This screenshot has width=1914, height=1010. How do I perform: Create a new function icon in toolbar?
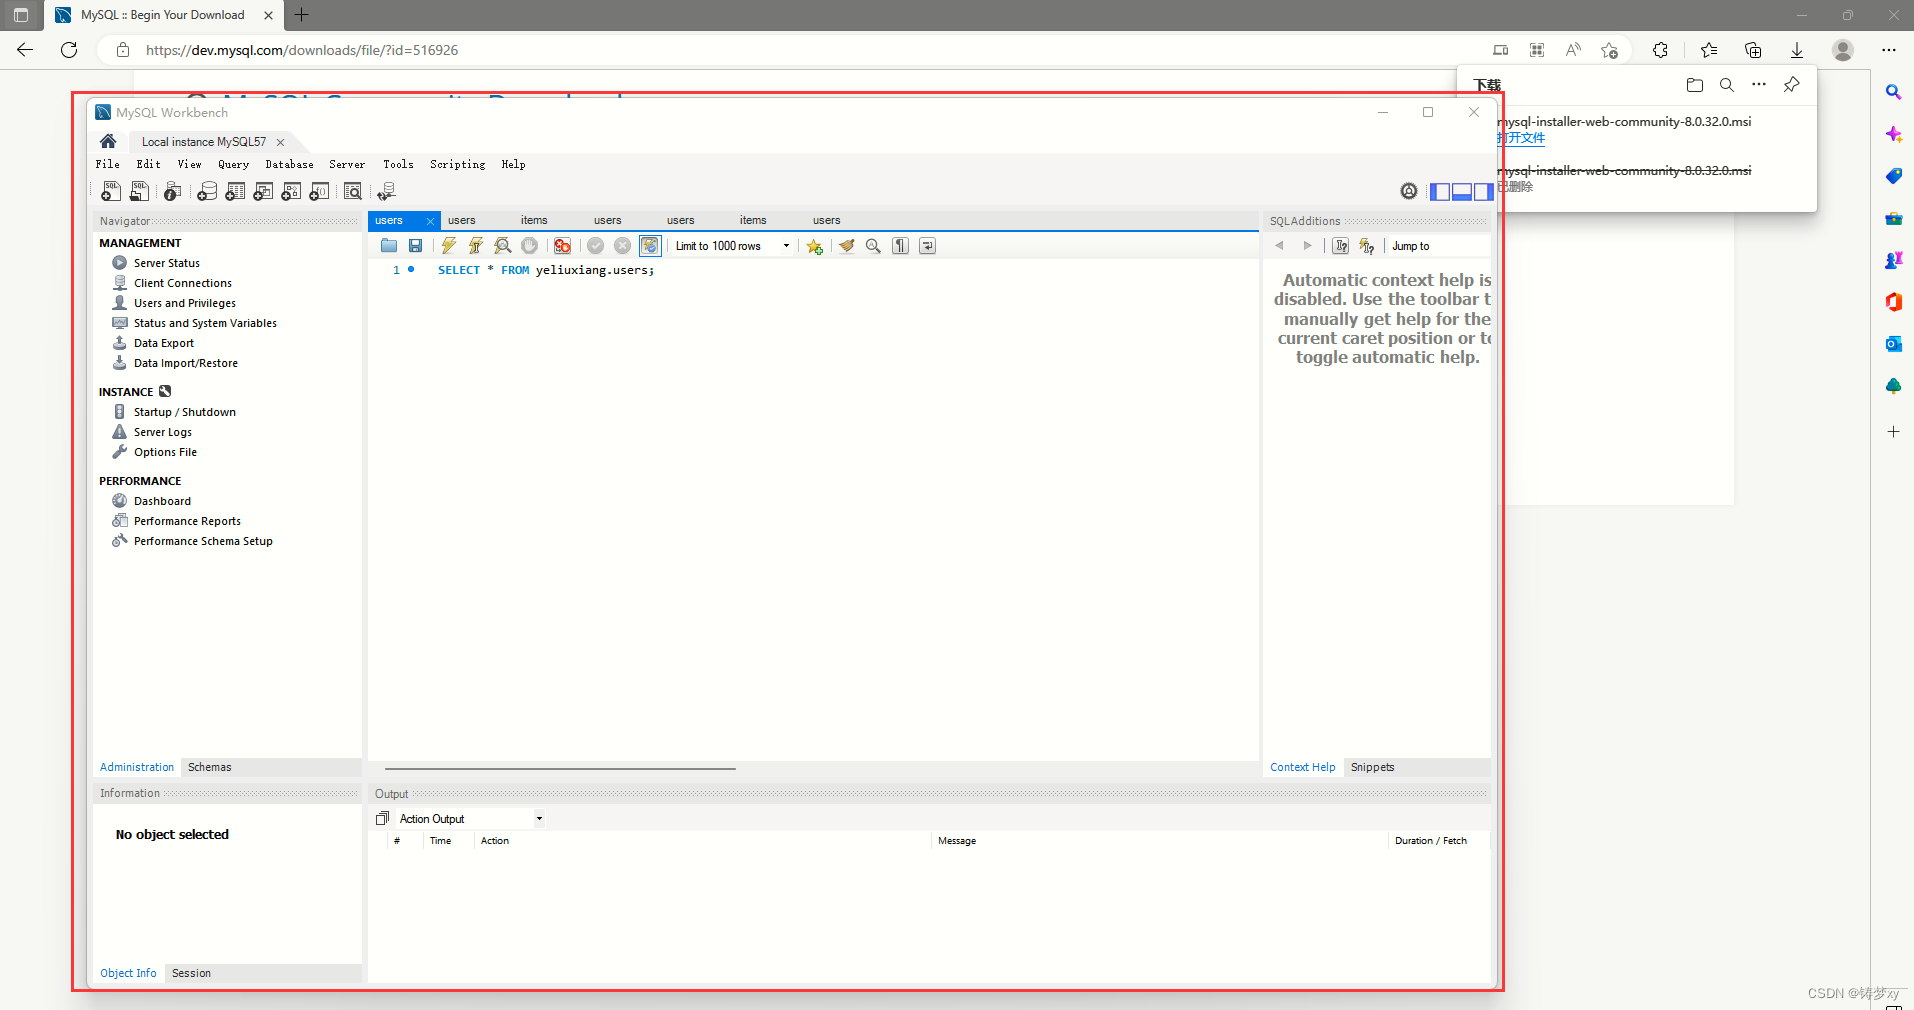[x=319, y=191]
